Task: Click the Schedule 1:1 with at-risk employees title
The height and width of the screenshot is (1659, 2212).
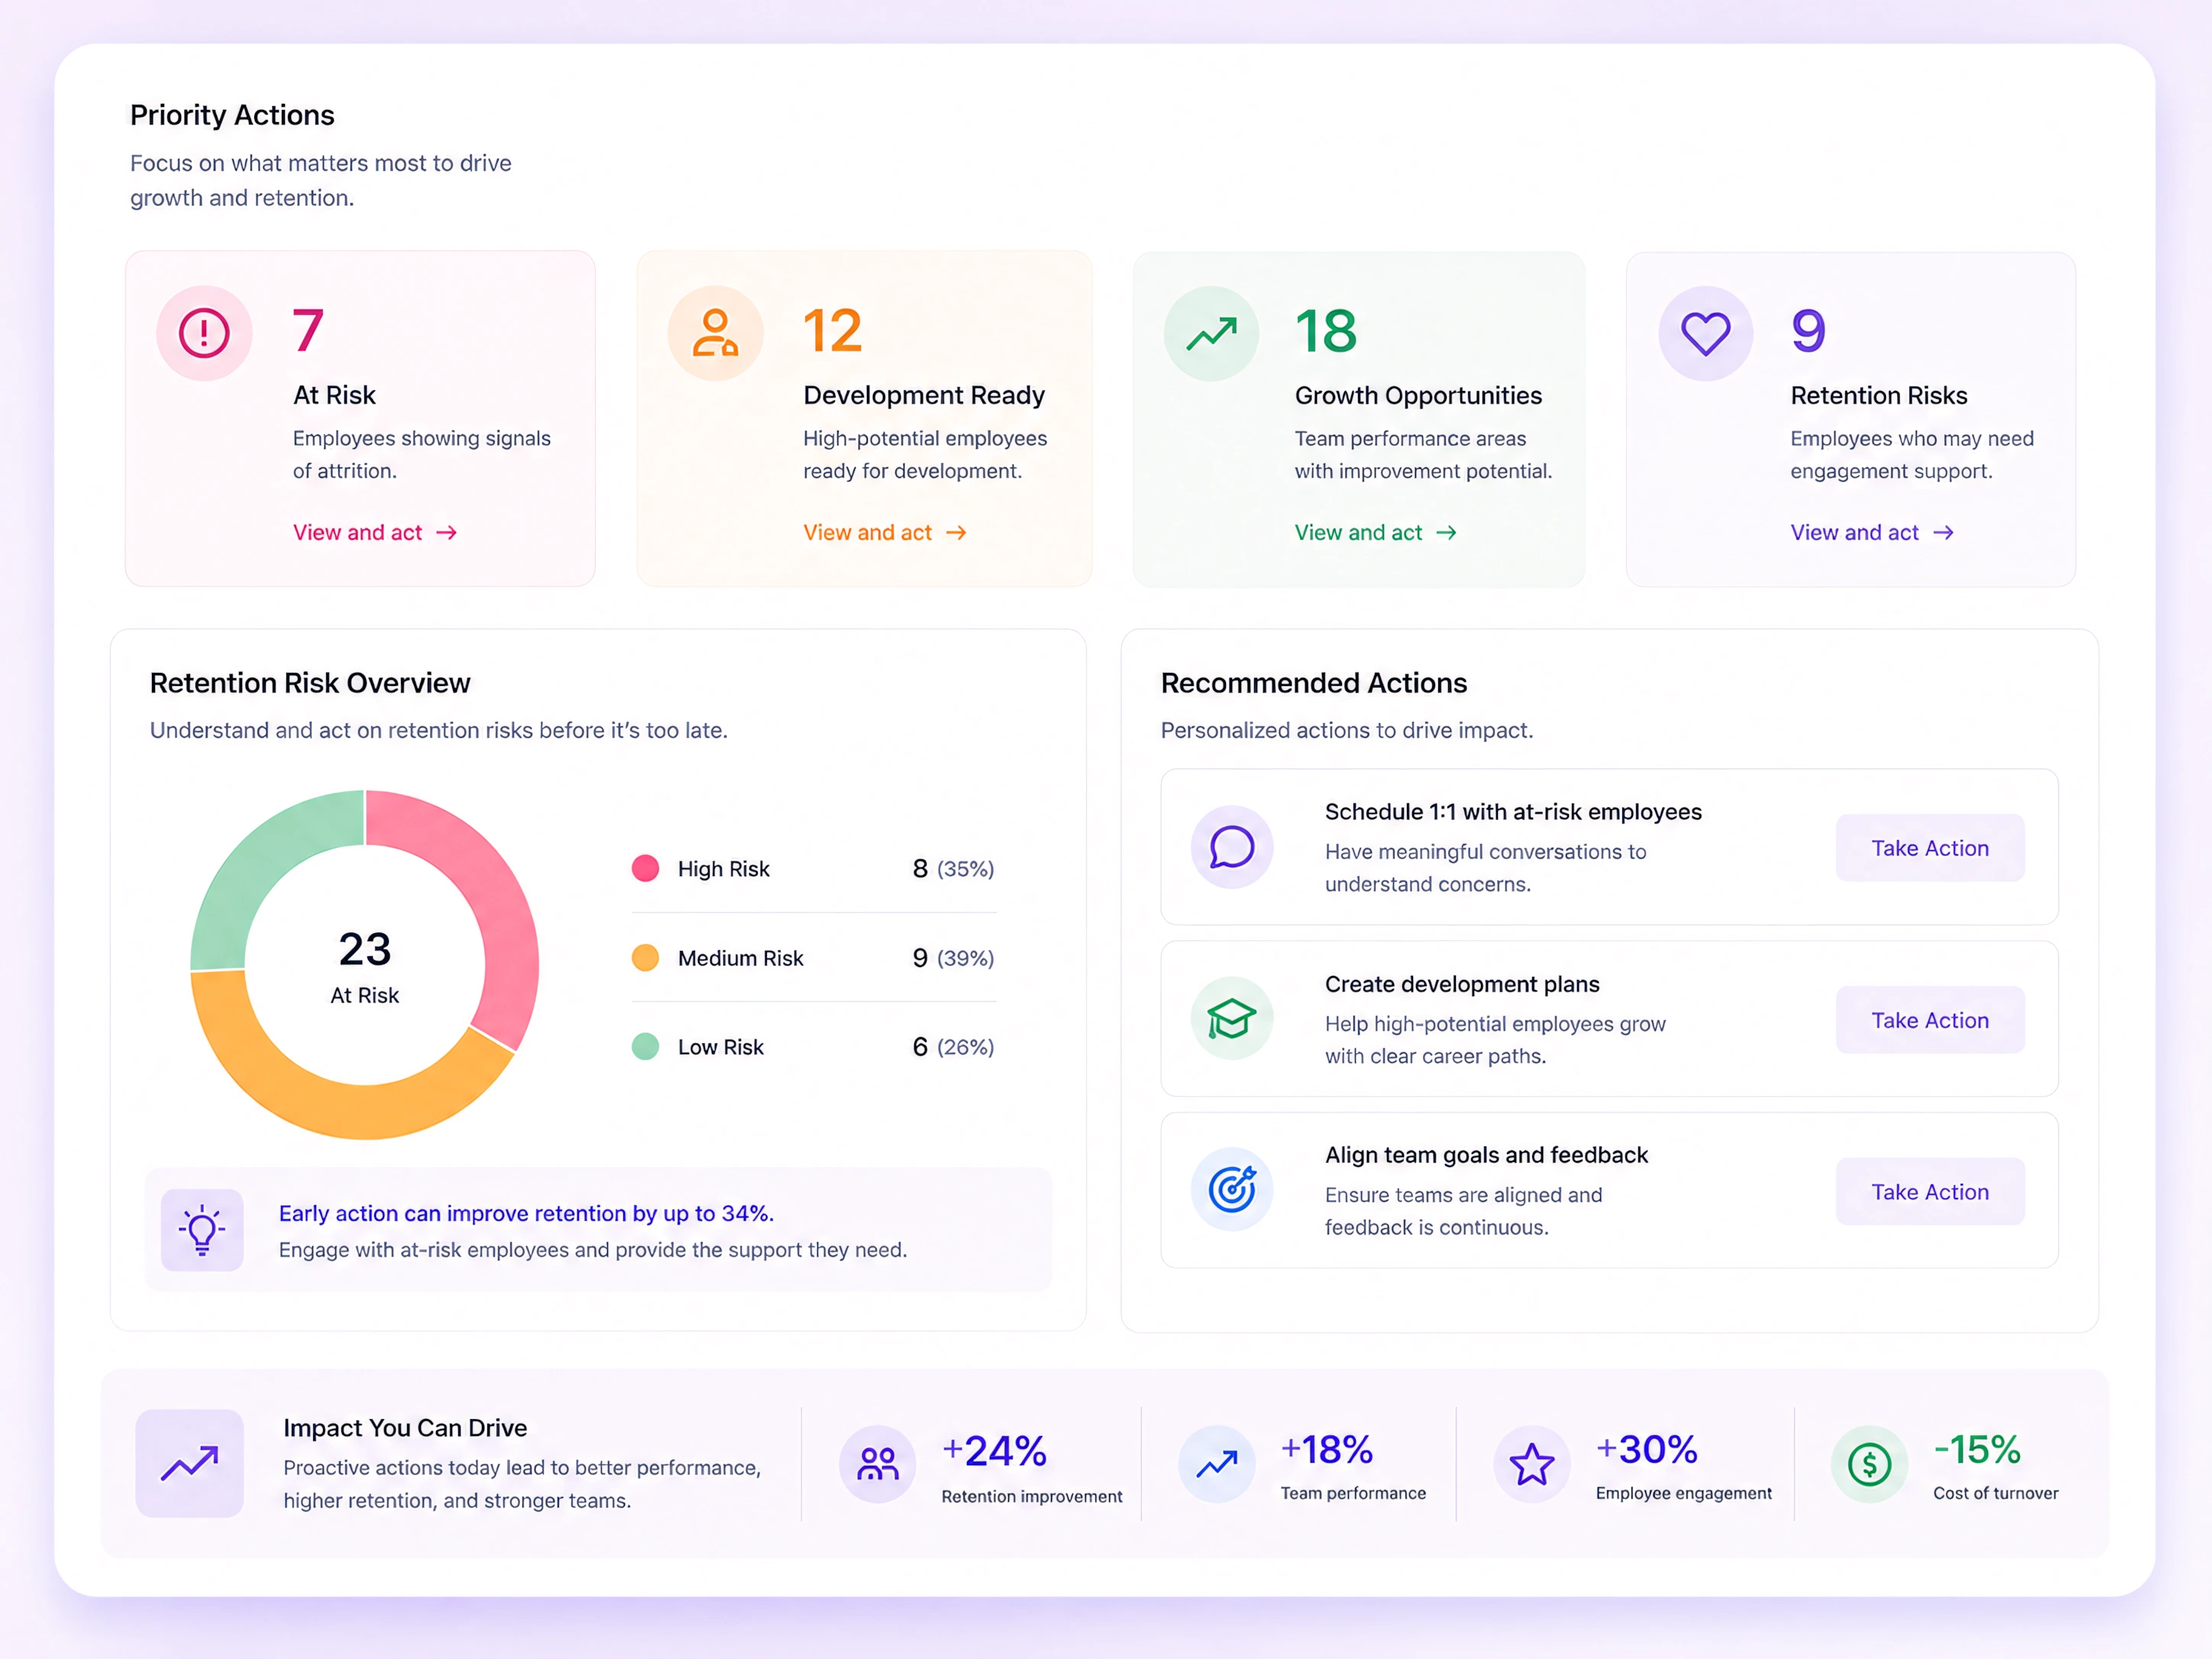Action: 1513,812
